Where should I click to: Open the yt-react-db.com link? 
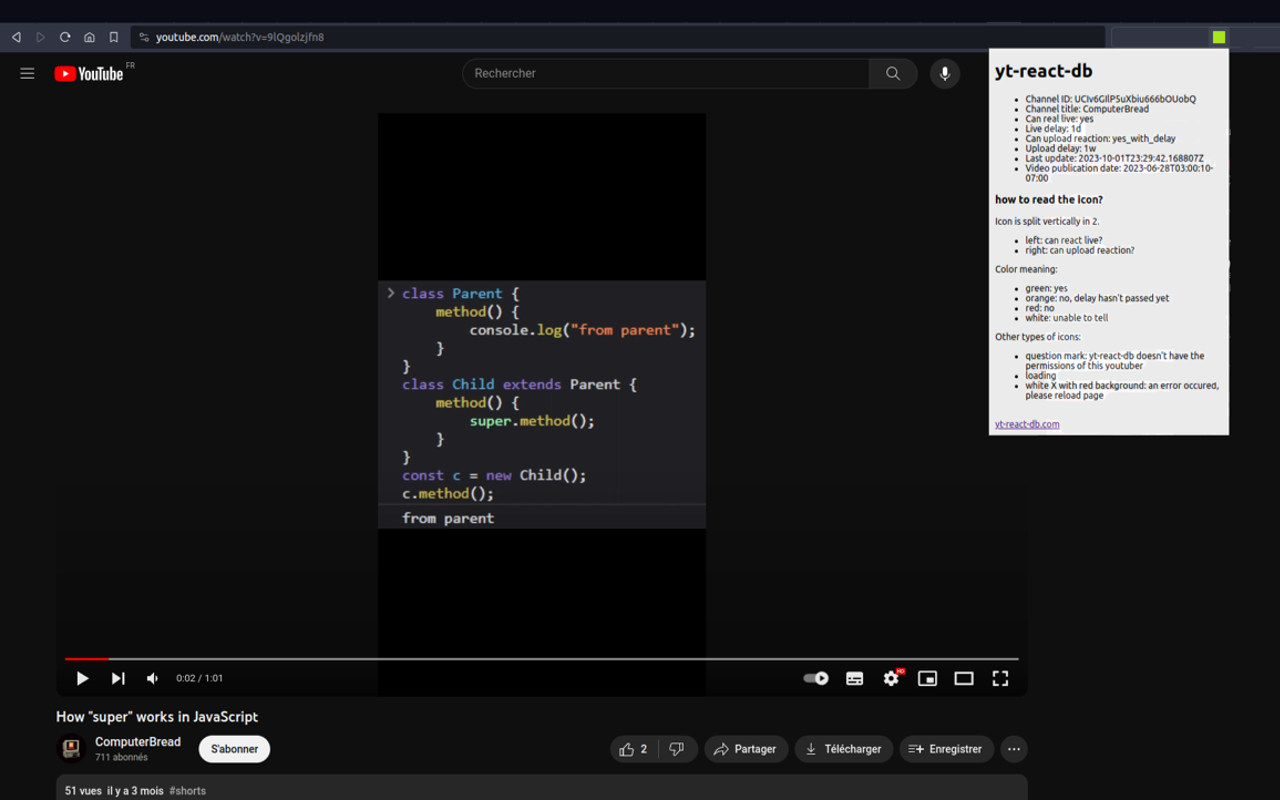pos(1027,424)
